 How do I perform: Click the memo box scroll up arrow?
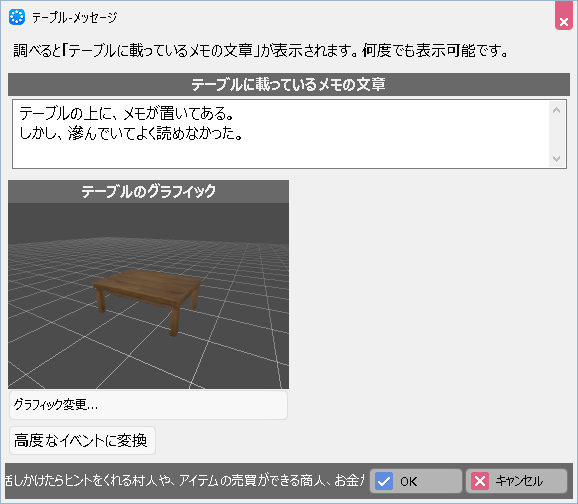[x=557, y=110]
